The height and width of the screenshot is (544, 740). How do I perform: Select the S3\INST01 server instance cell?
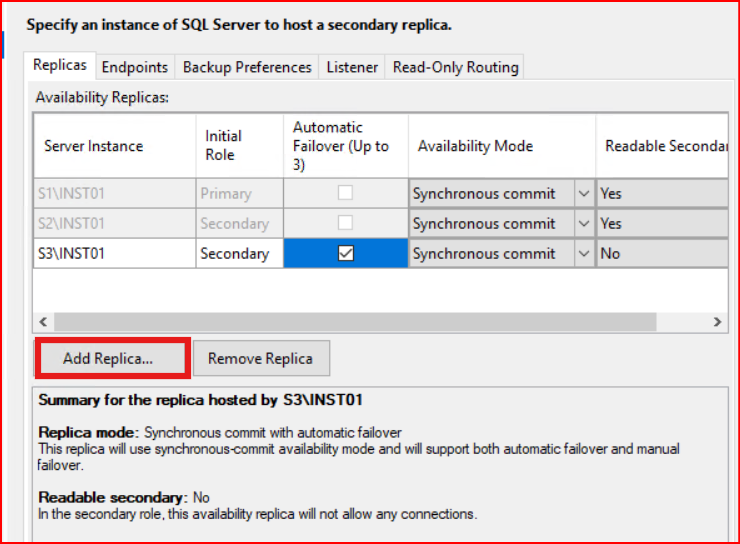point(114,254)
